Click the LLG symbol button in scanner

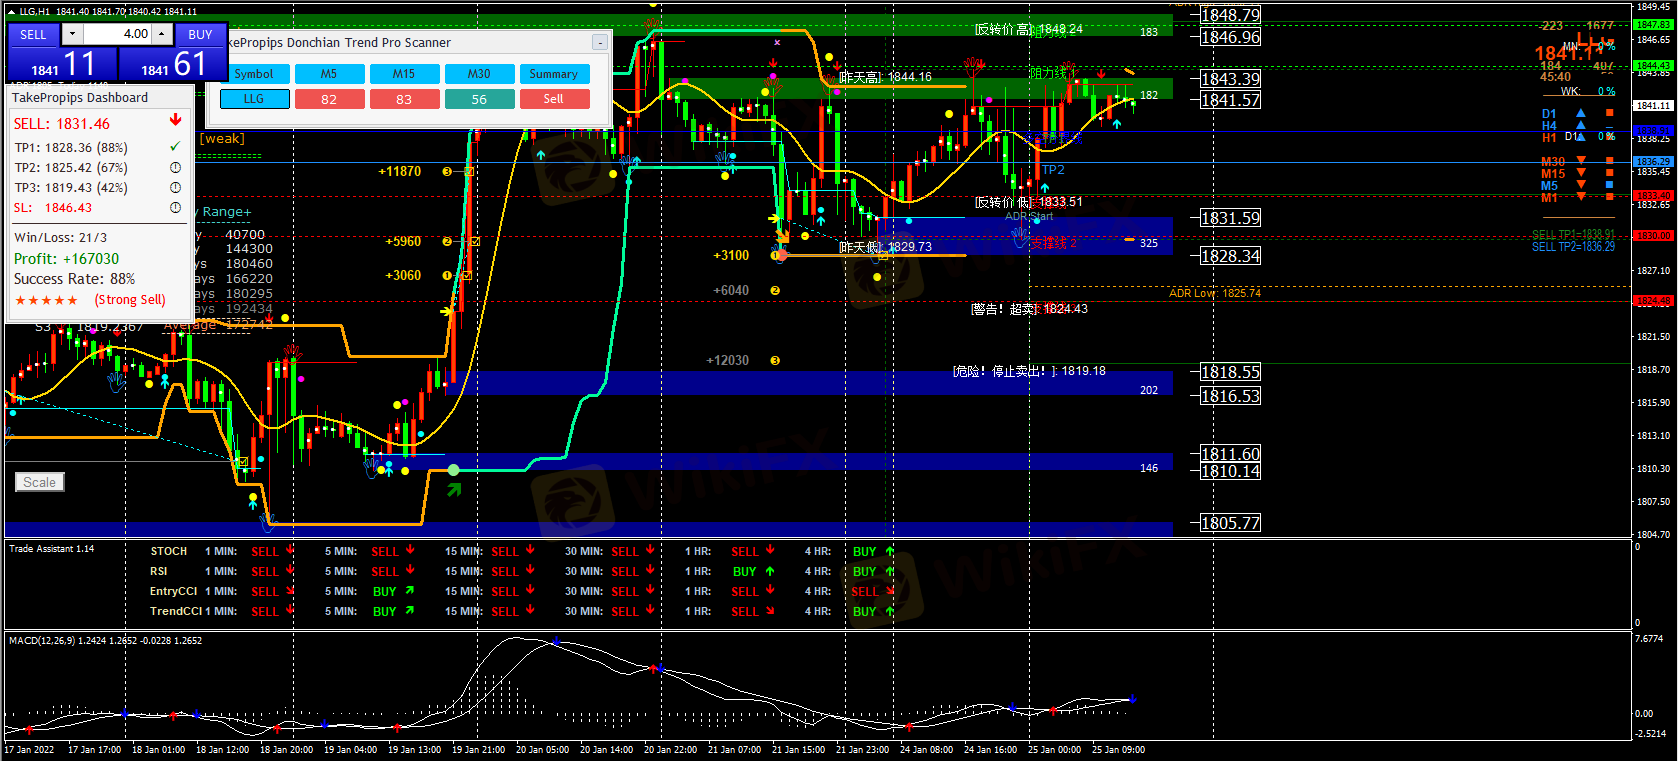pos(254,99)
